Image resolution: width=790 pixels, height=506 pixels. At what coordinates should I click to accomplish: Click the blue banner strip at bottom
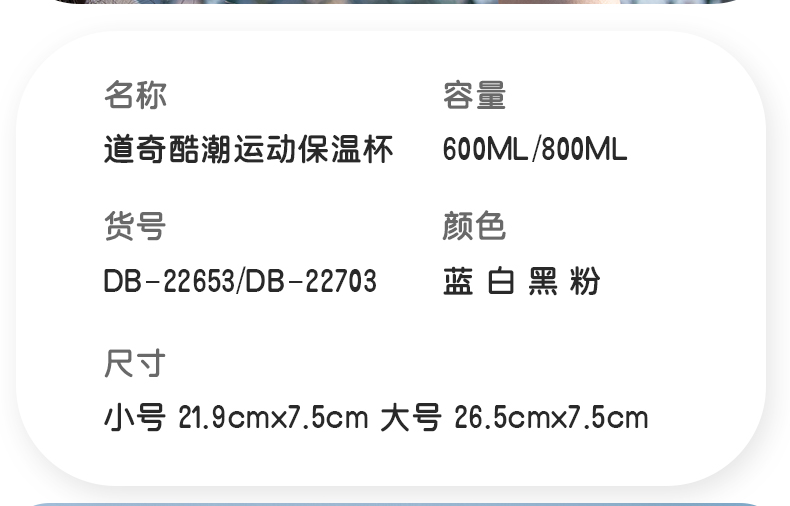395,504
